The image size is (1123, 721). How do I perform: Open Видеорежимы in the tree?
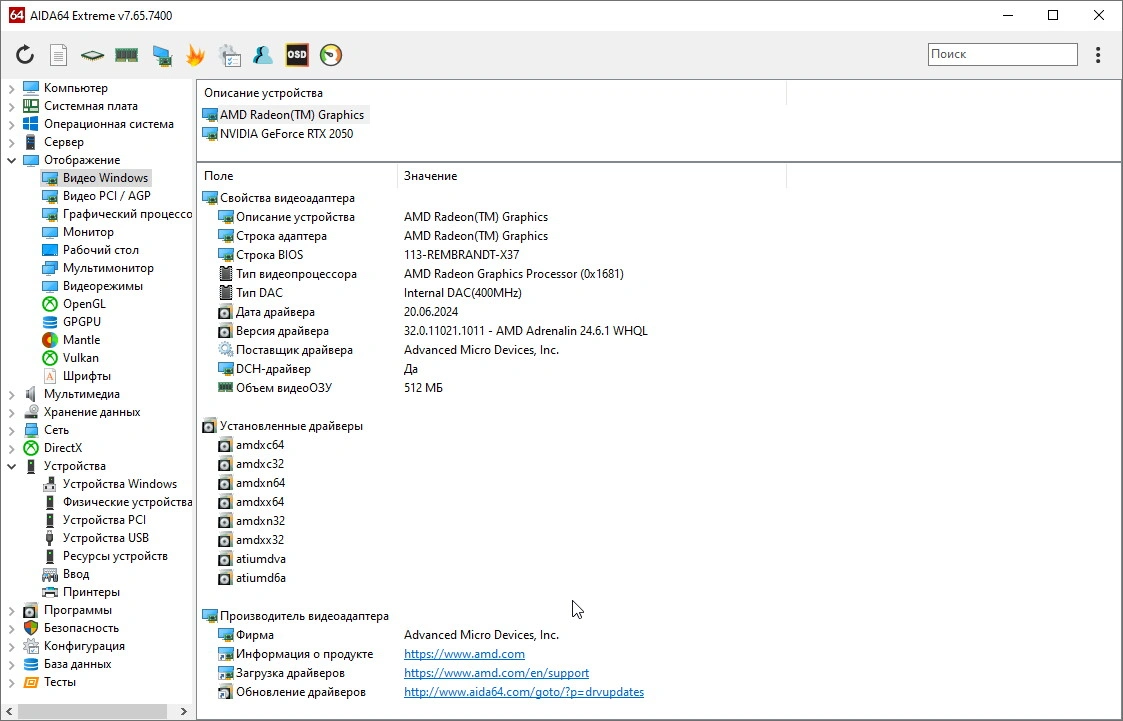point(102,286)
